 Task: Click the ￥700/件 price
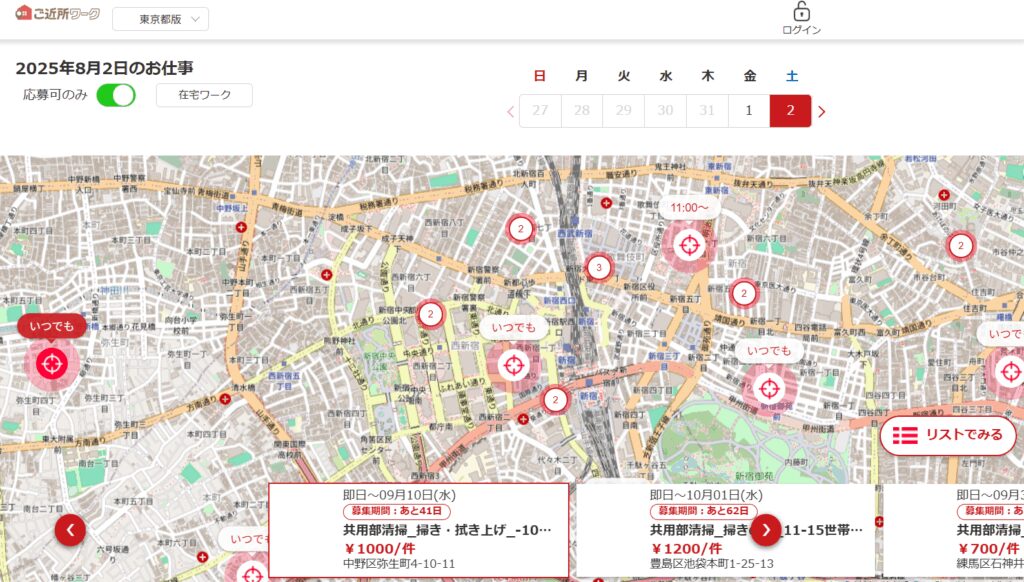pyautogui.click(x=989, y=549)
